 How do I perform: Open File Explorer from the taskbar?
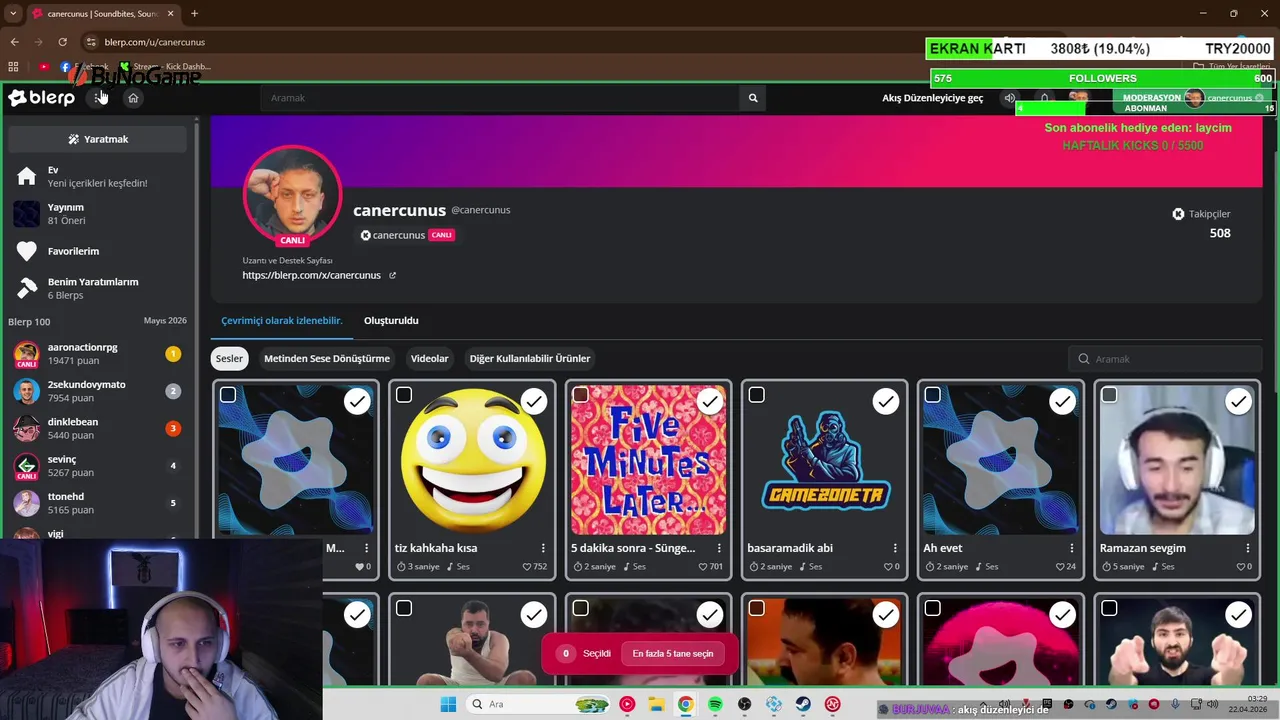click(x=656, y=704)
